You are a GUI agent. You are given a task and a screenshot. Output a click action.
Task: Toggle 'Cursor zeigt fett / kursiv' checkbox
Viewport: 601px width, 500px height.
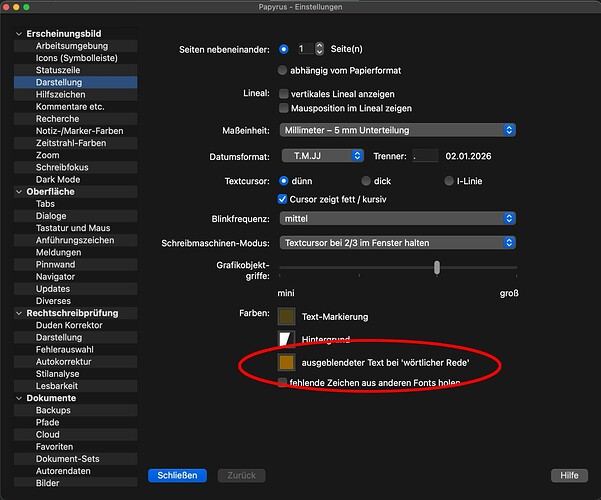tap(284, 199)
